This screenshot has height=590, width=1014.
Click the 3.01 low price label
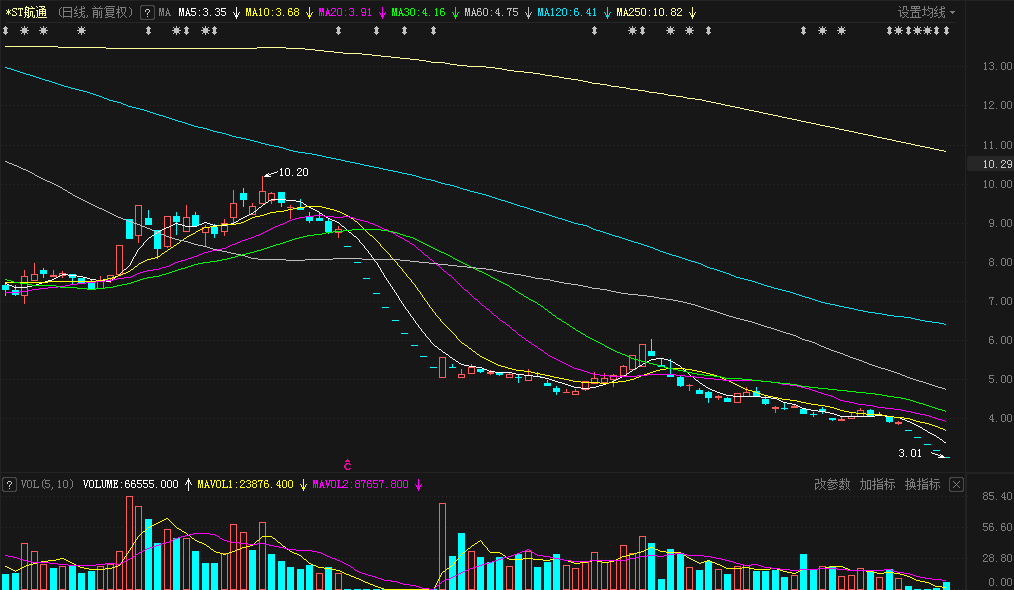[909, 453]
